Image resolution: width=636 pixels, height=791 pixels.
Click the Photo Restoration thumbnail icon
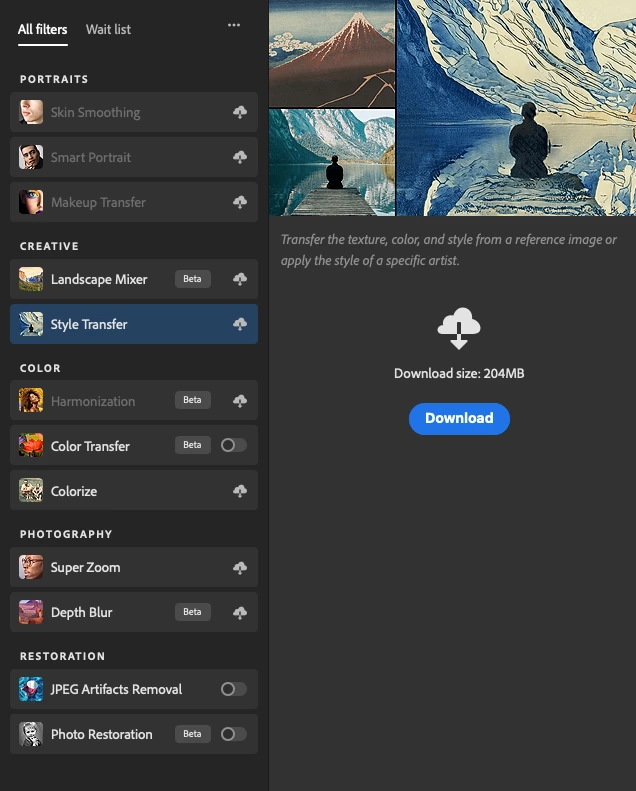pos(31,734)
